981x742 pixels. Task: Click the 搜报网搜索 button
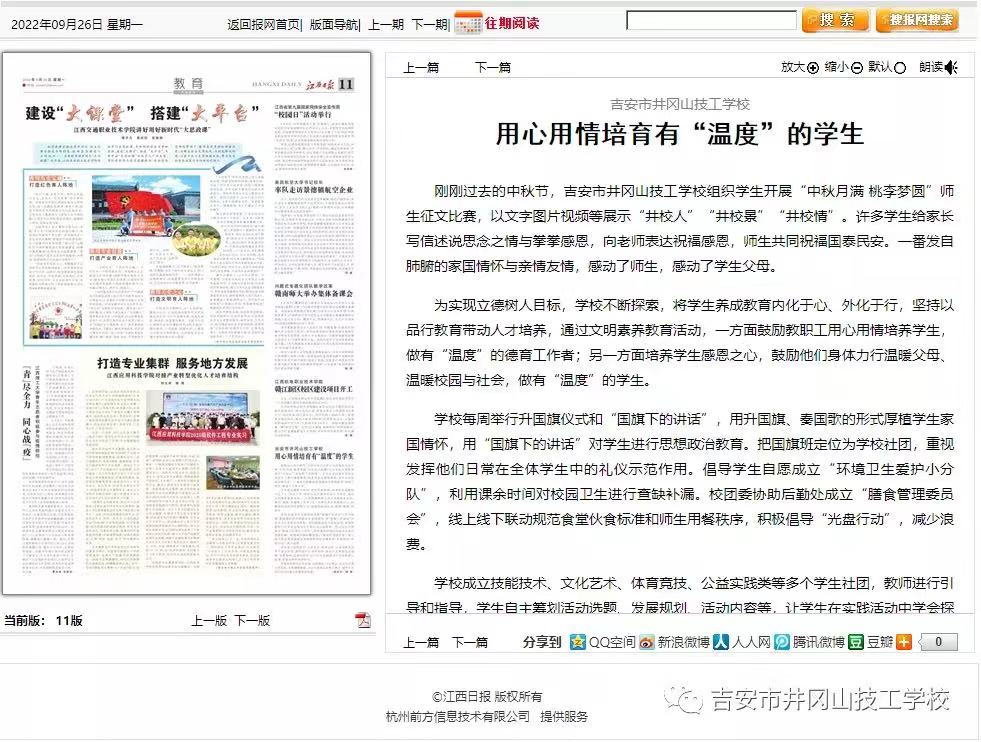point(917,20)
